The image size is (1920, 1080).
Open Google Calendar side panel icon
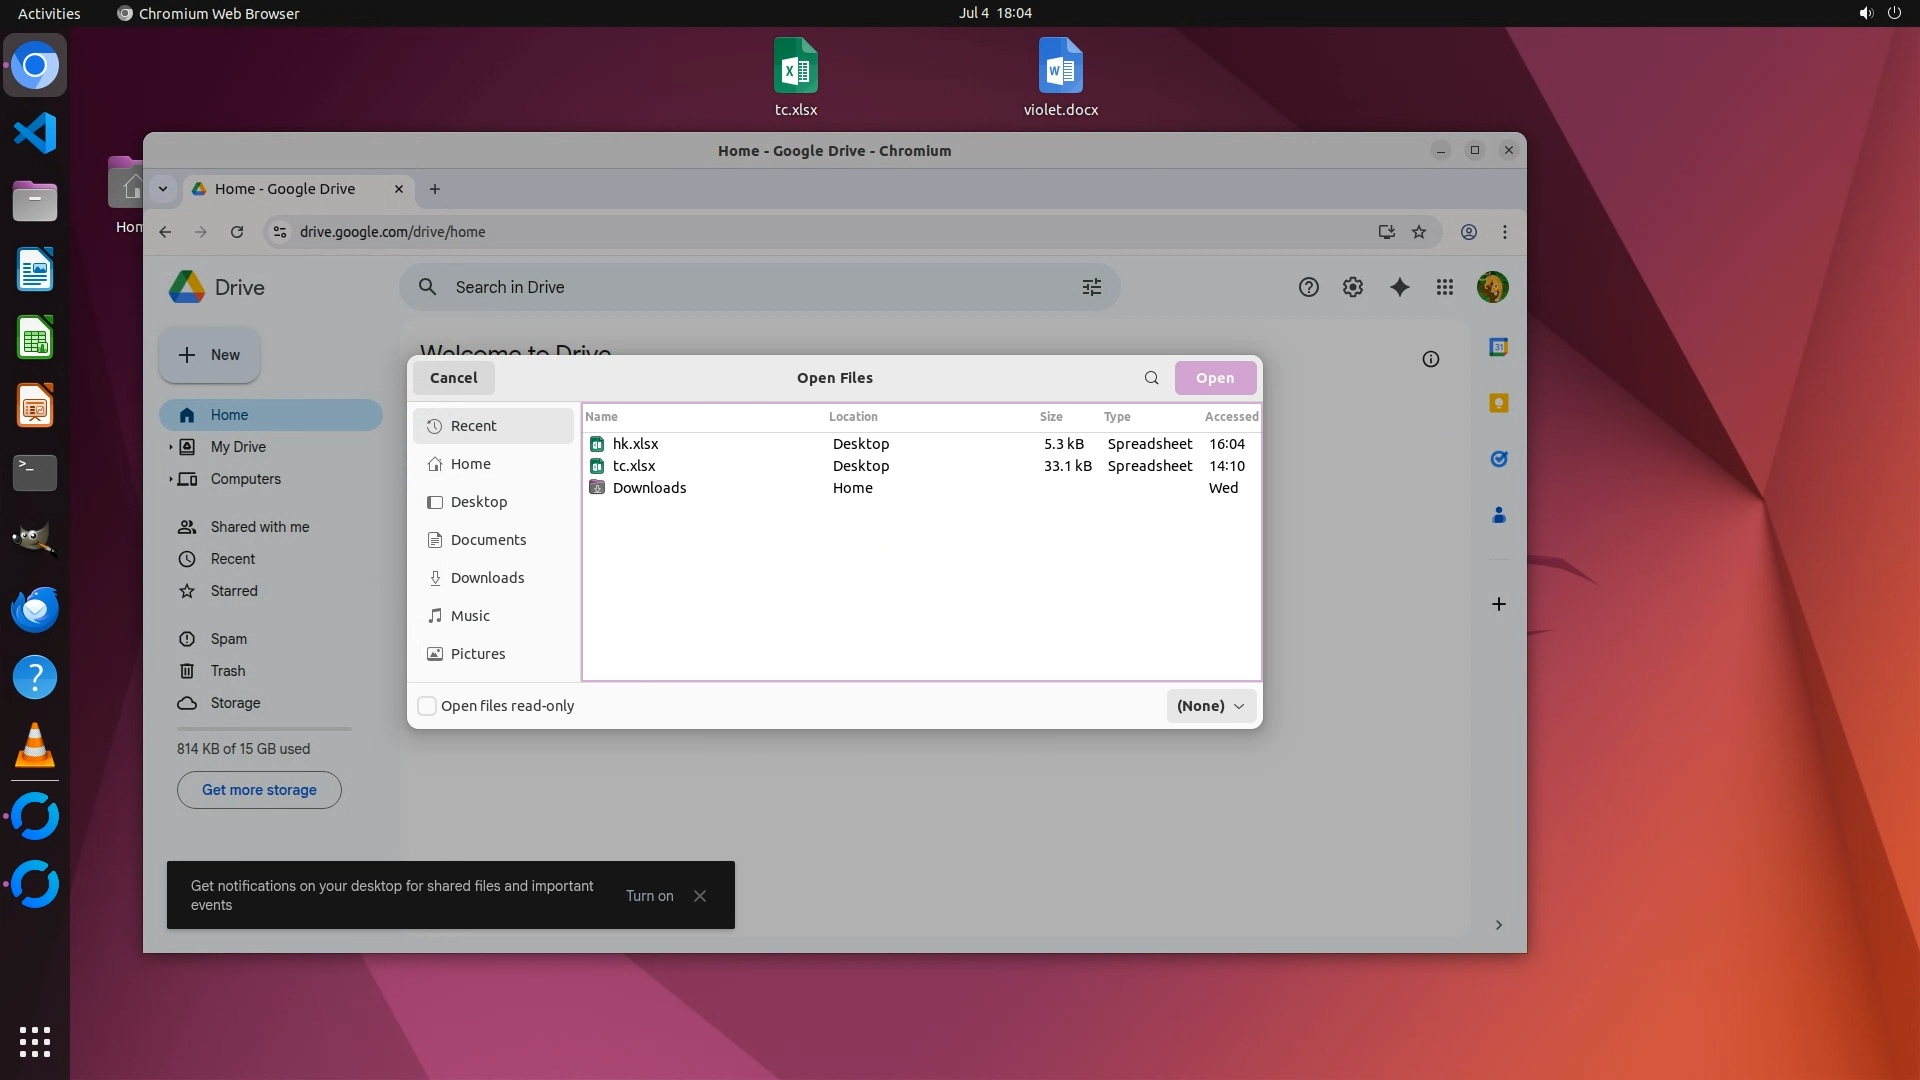coord(1498,347)
